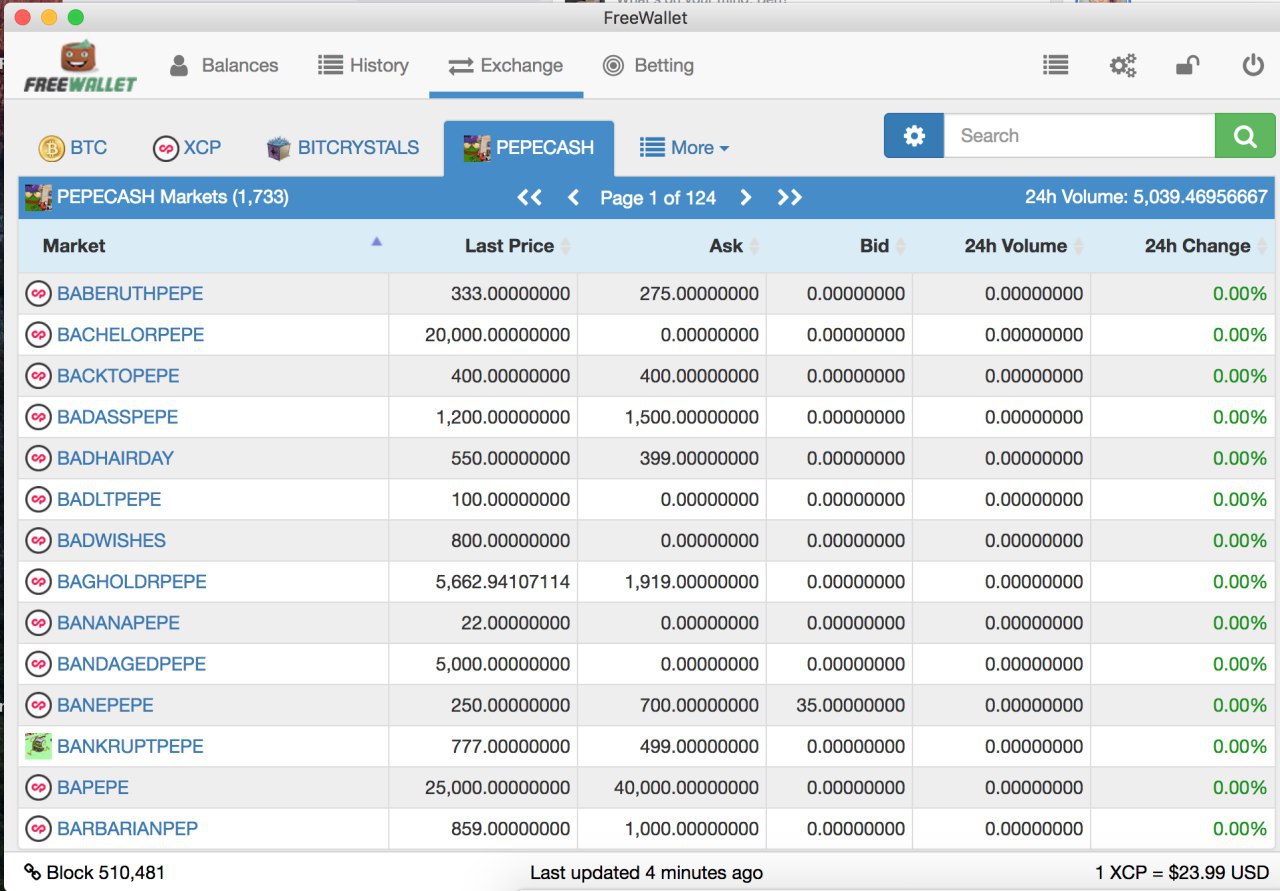Switch to the Exchange tab
1280x891 pixels.
(506, 65)
